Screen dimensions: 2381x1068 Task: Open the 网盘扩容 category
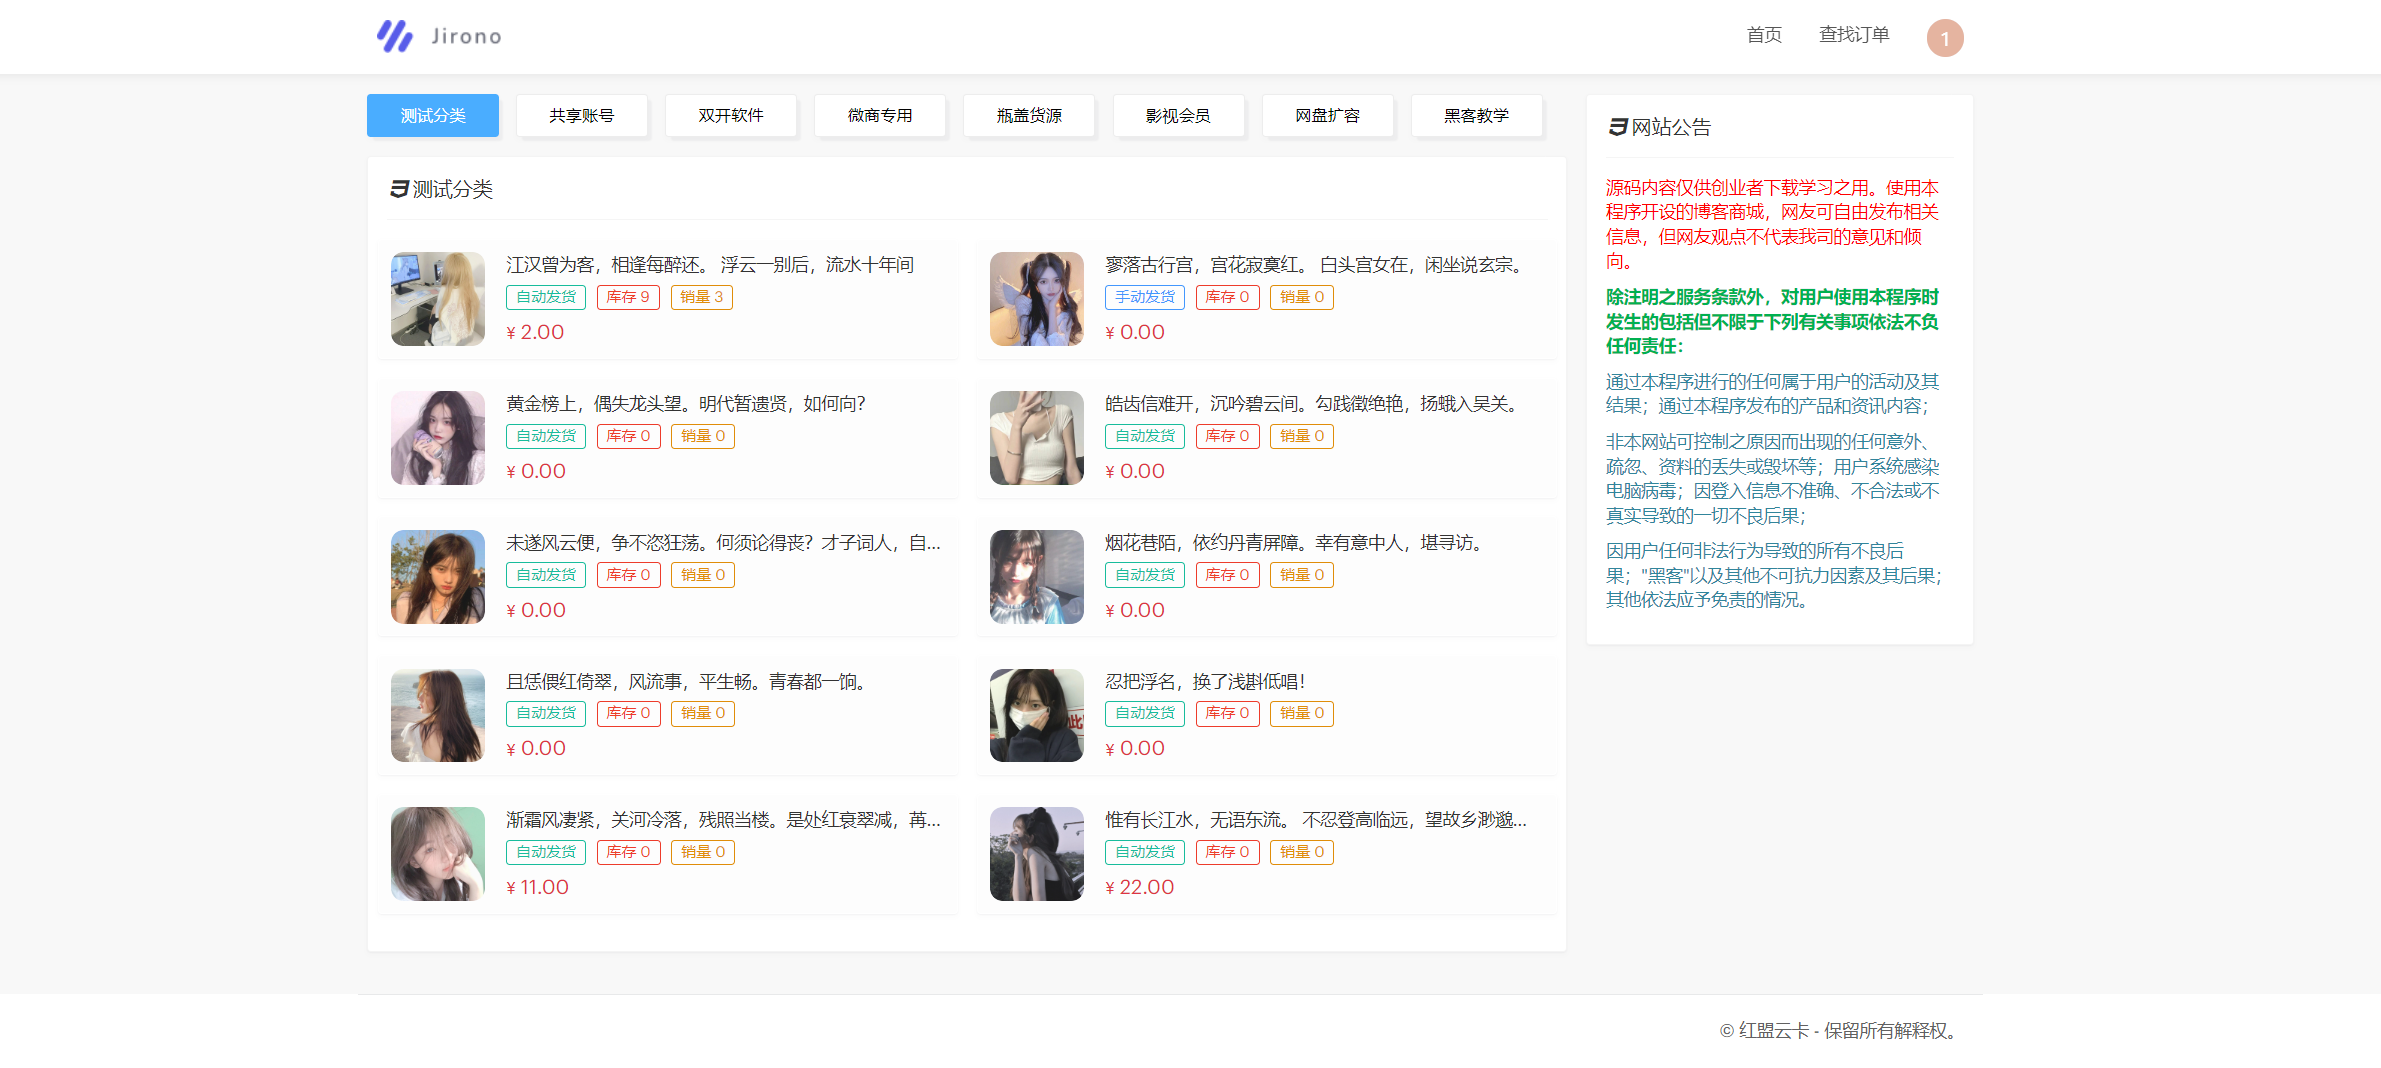pos(1328,115)
